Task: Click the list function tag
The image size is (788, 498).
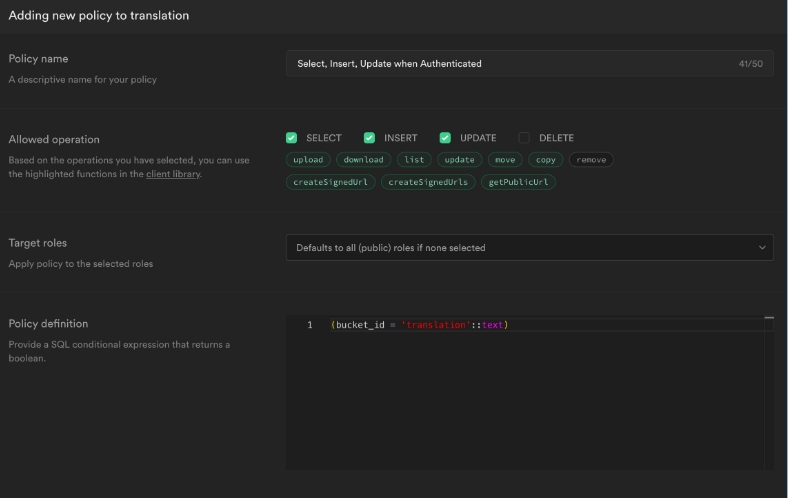Action: pos(414,160)
